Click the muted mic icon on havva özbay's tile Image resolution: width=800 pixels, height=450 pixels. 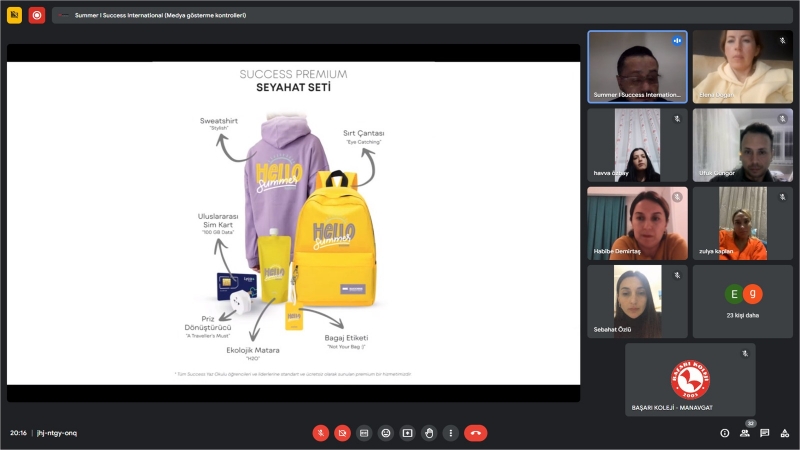[x=677, y=119]
